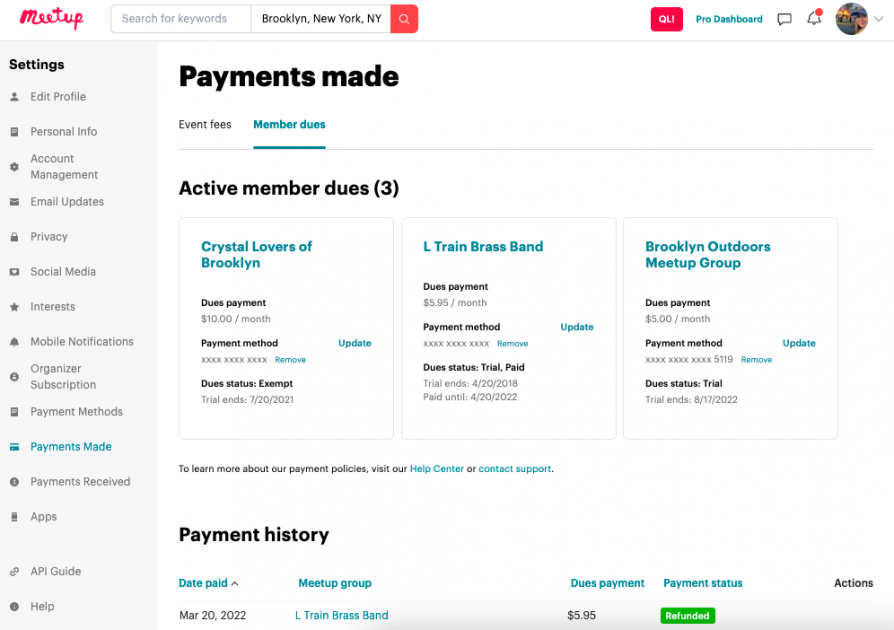Image resolution: width=894 pixels, height=630 pixels.
Task: Click the contact support link
Action: (515, 469)
